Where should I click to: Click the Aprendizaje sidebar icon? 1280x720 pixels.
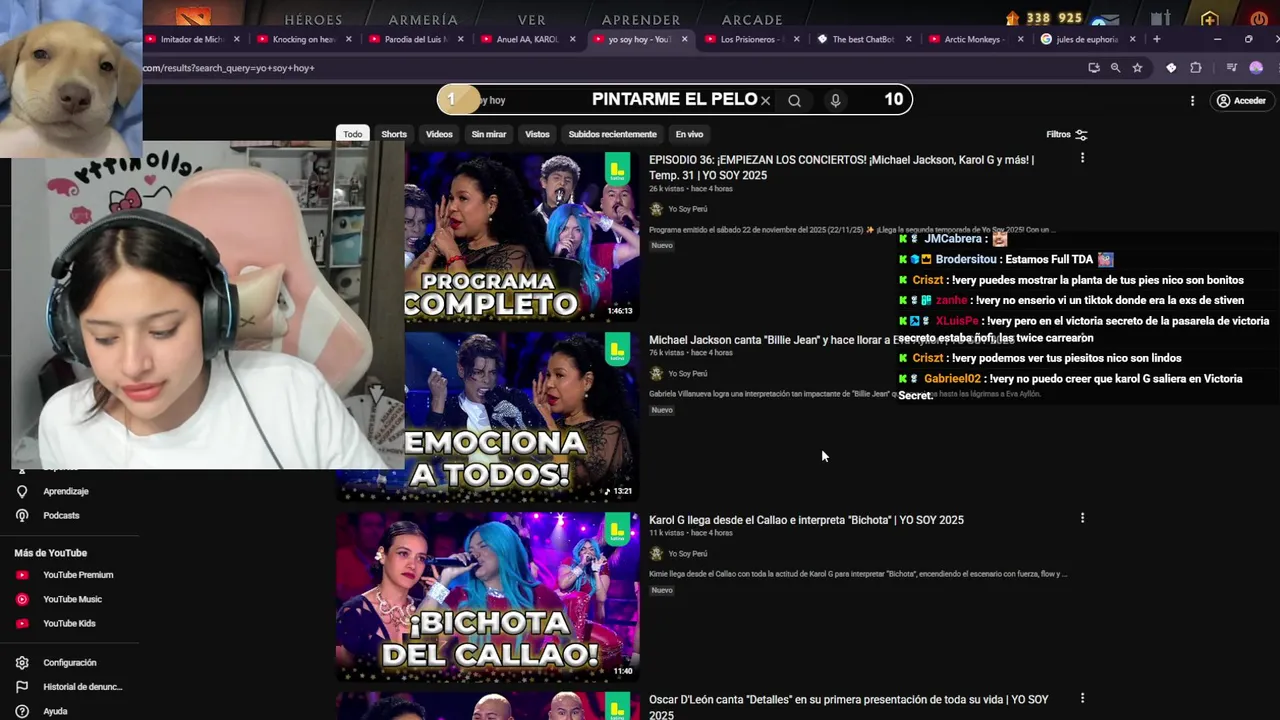click(22, 491)
